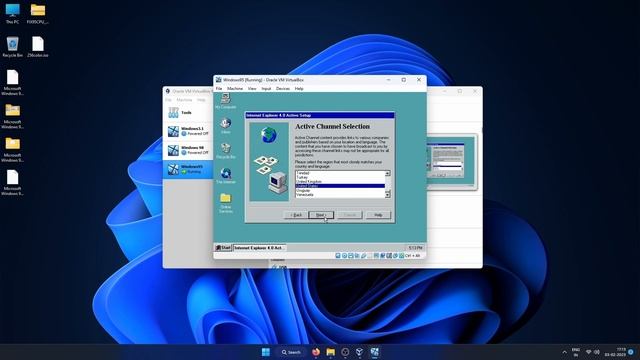This screenshot has height=360, width=640.
Task: Open Windows 11 Start menu
Action: [266, 352]
